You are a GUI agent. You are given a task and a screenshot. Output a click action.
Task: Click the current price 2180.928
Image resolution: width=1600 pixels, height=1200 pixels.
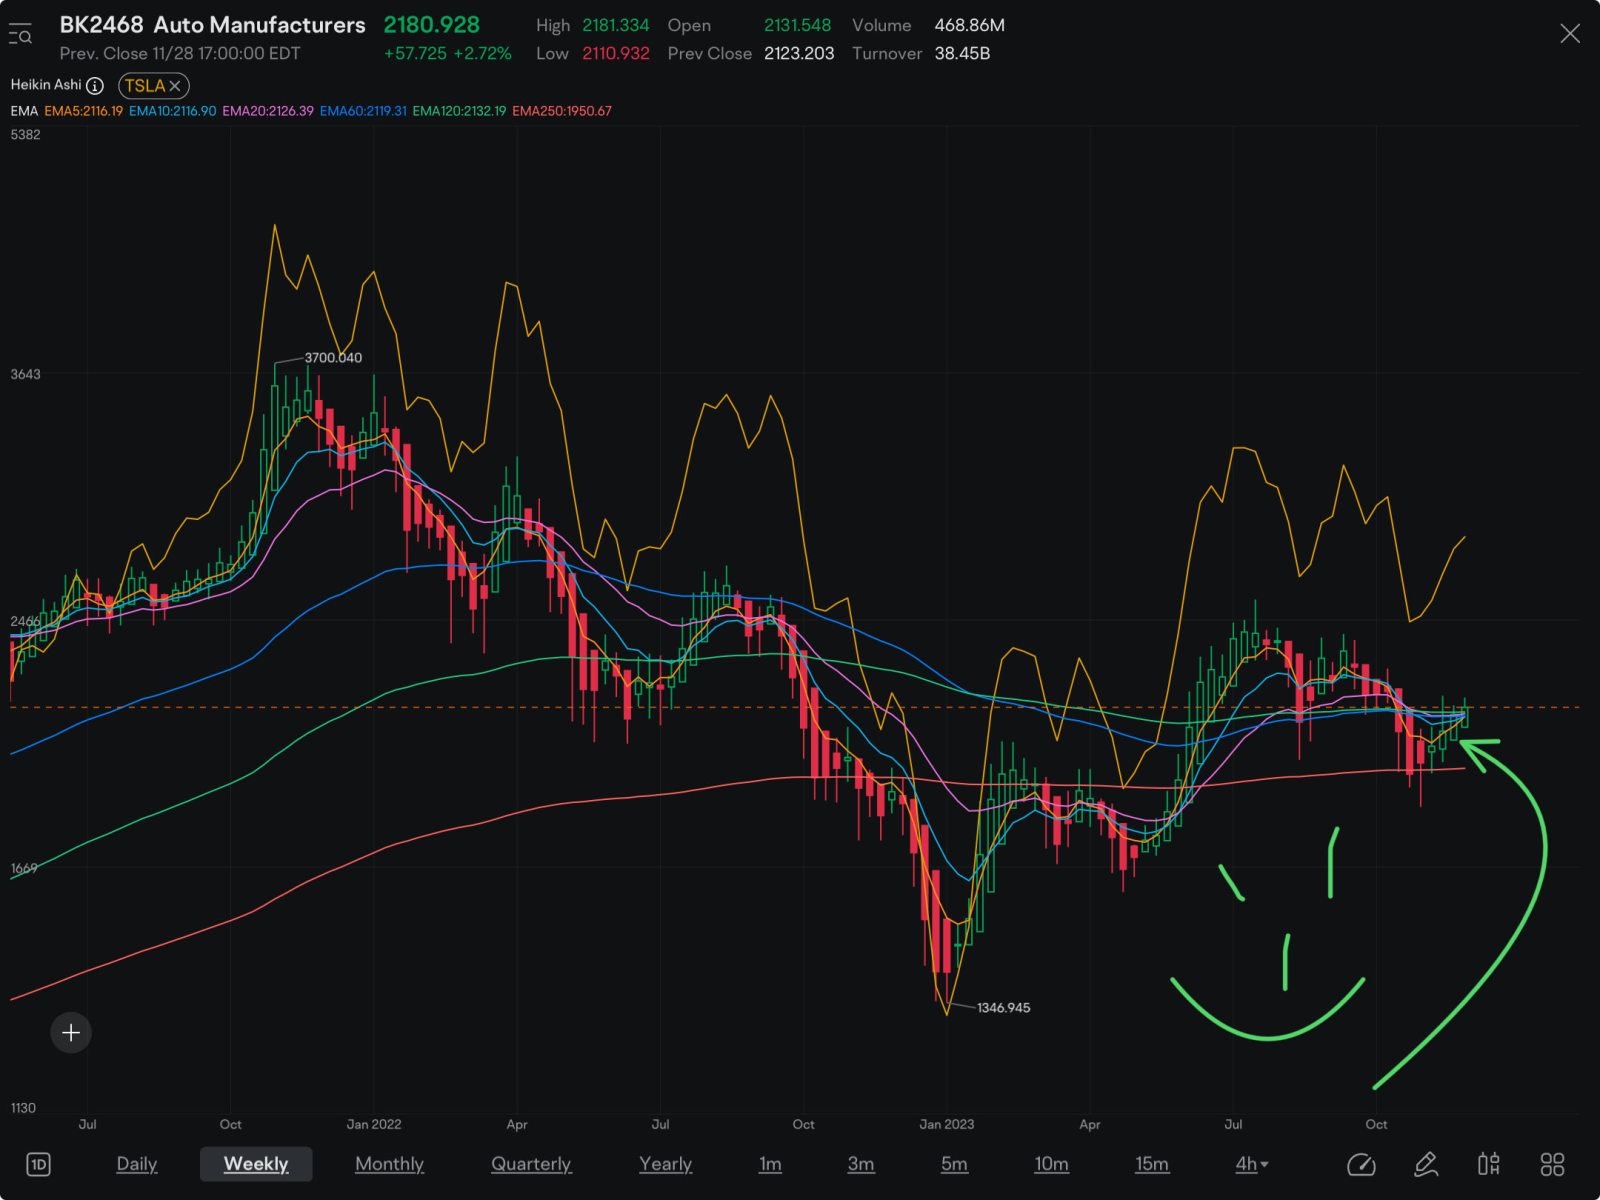coord(432,25)
